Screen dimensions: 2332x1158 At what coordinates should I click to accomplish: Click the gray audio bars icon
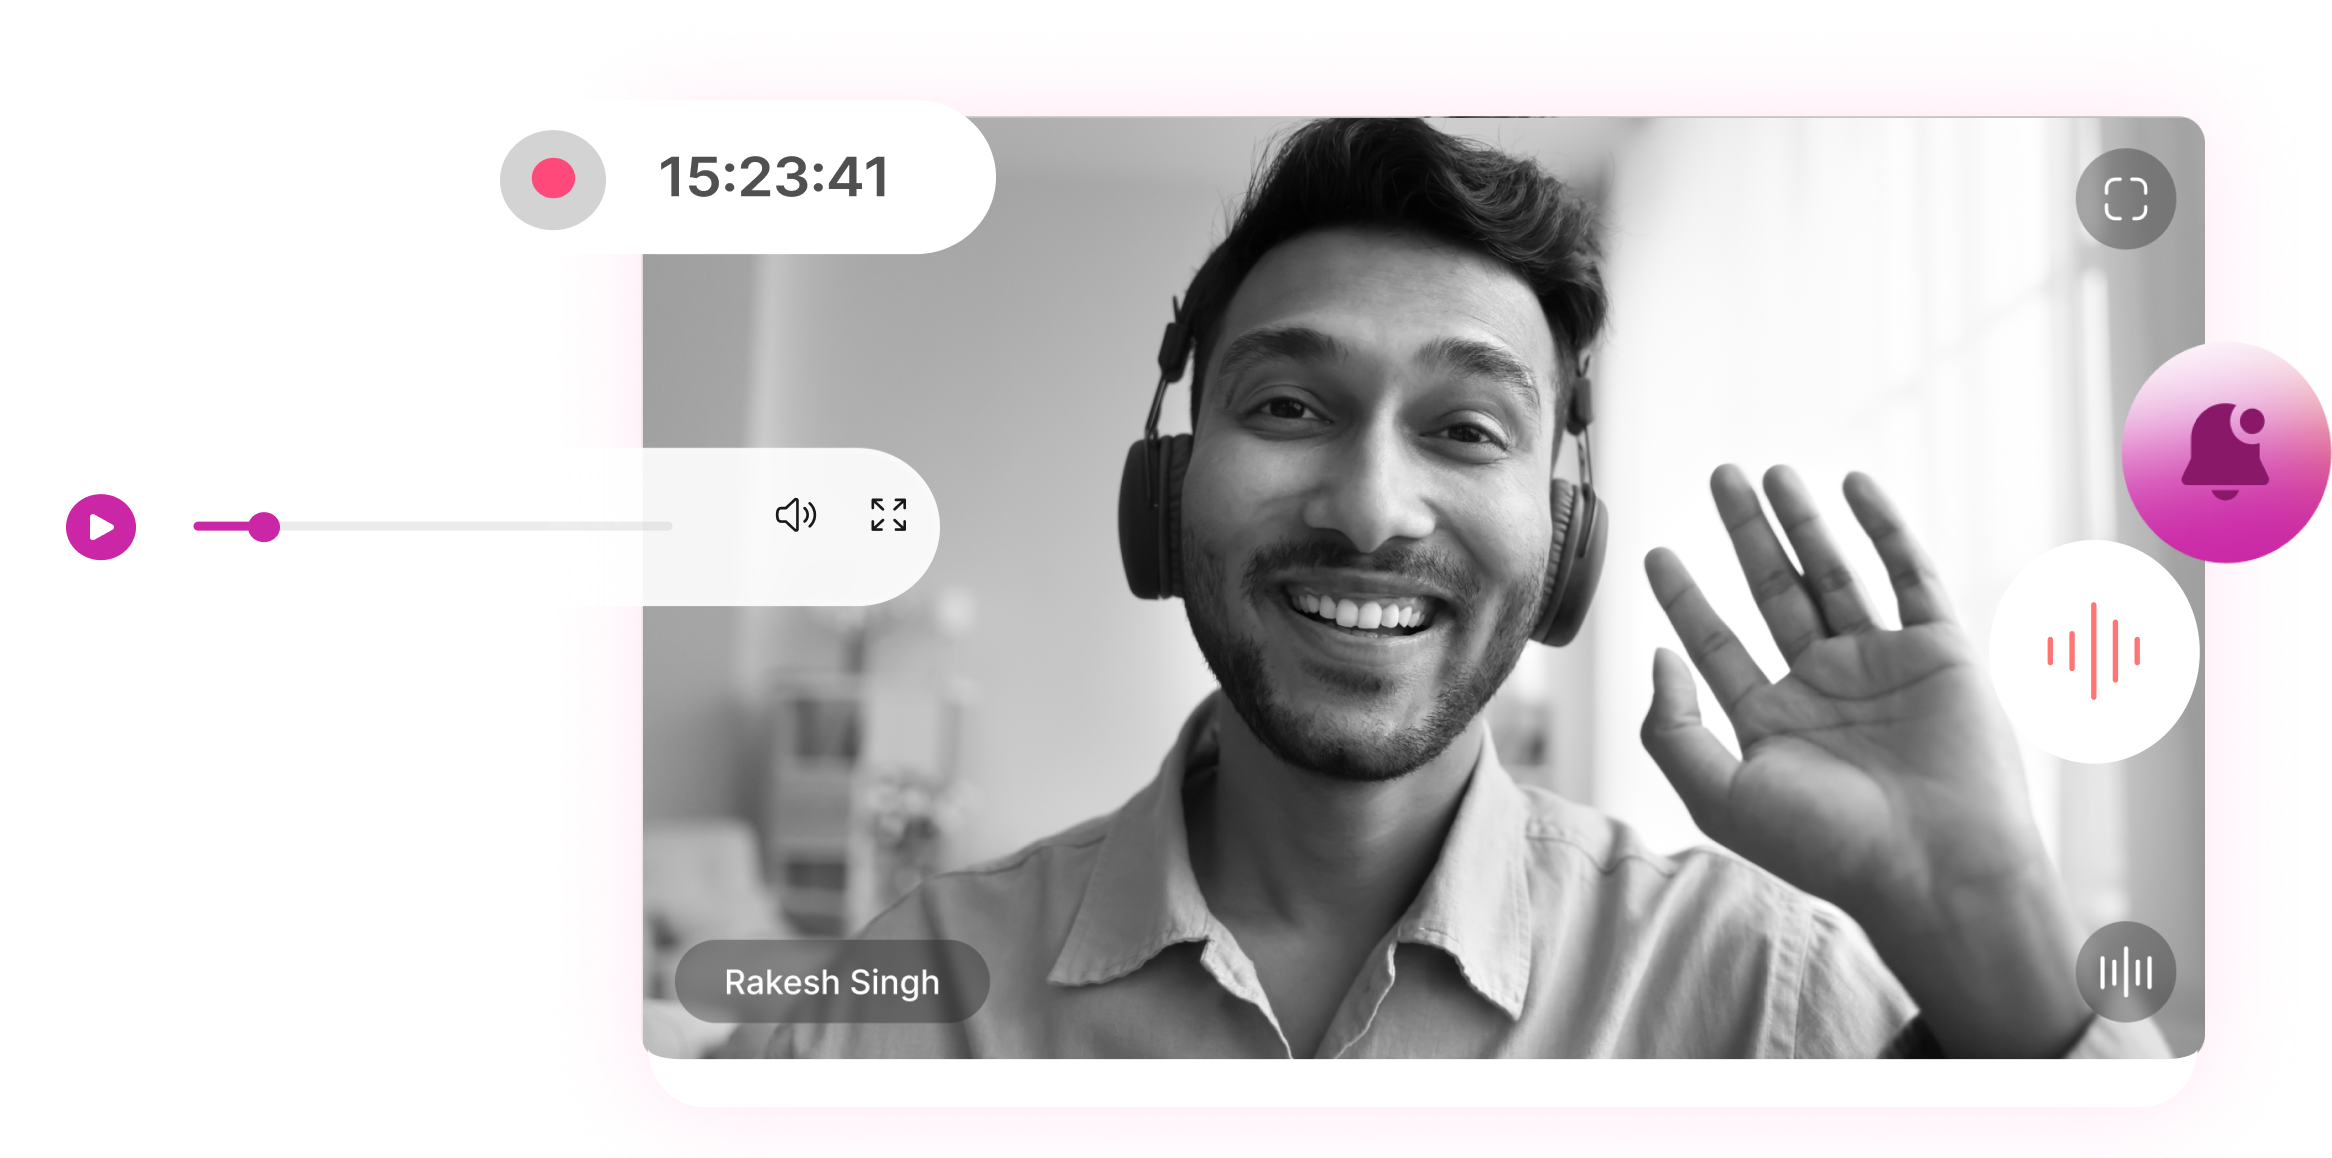pos(2125,971)
